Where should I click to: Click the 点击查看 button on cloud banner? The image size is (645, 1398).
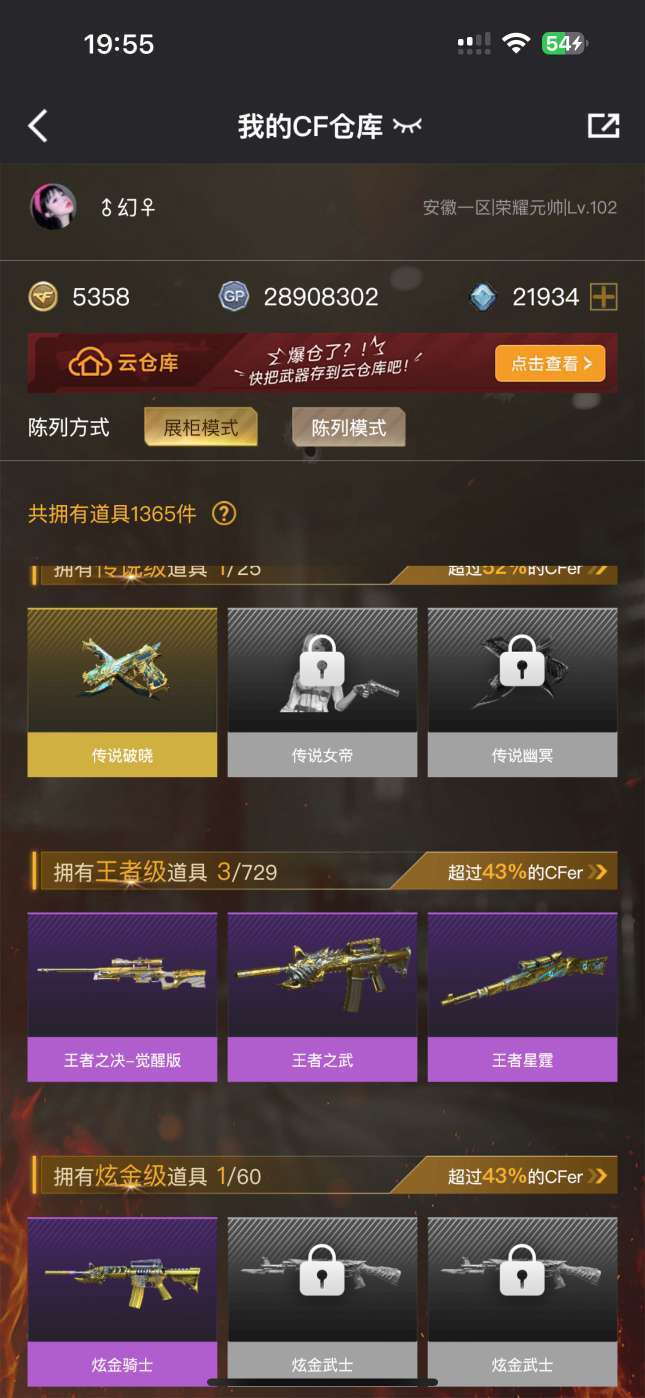tap(550, 364)
